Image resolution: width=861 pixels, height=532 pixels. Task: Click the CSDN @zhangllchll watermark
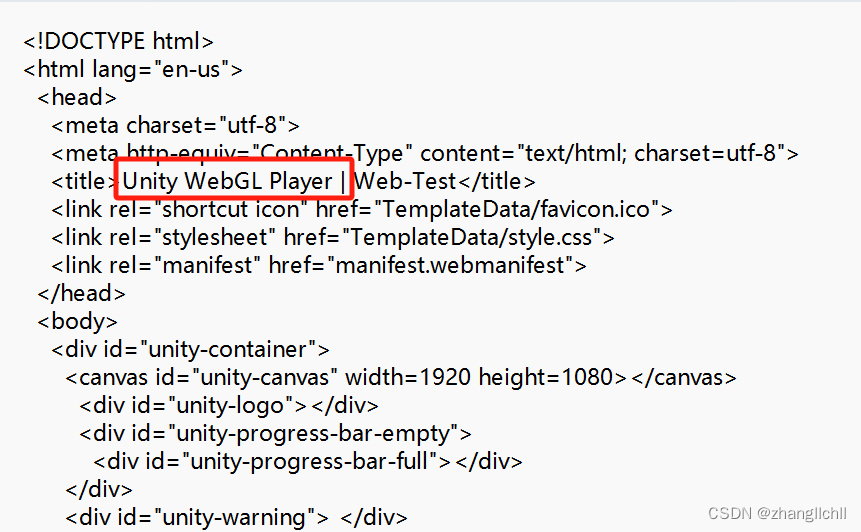[x=778, y=513]
